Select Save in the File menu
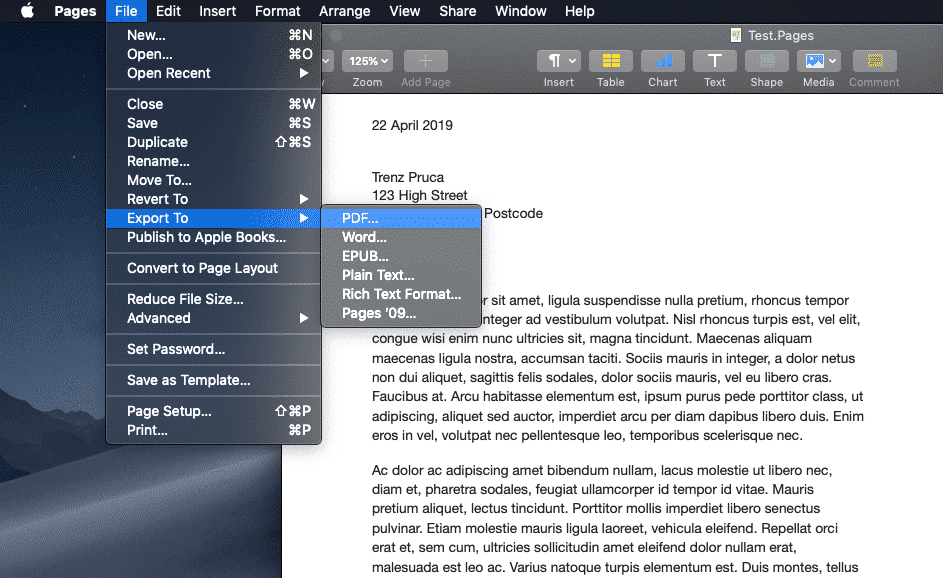 [213, 123]
